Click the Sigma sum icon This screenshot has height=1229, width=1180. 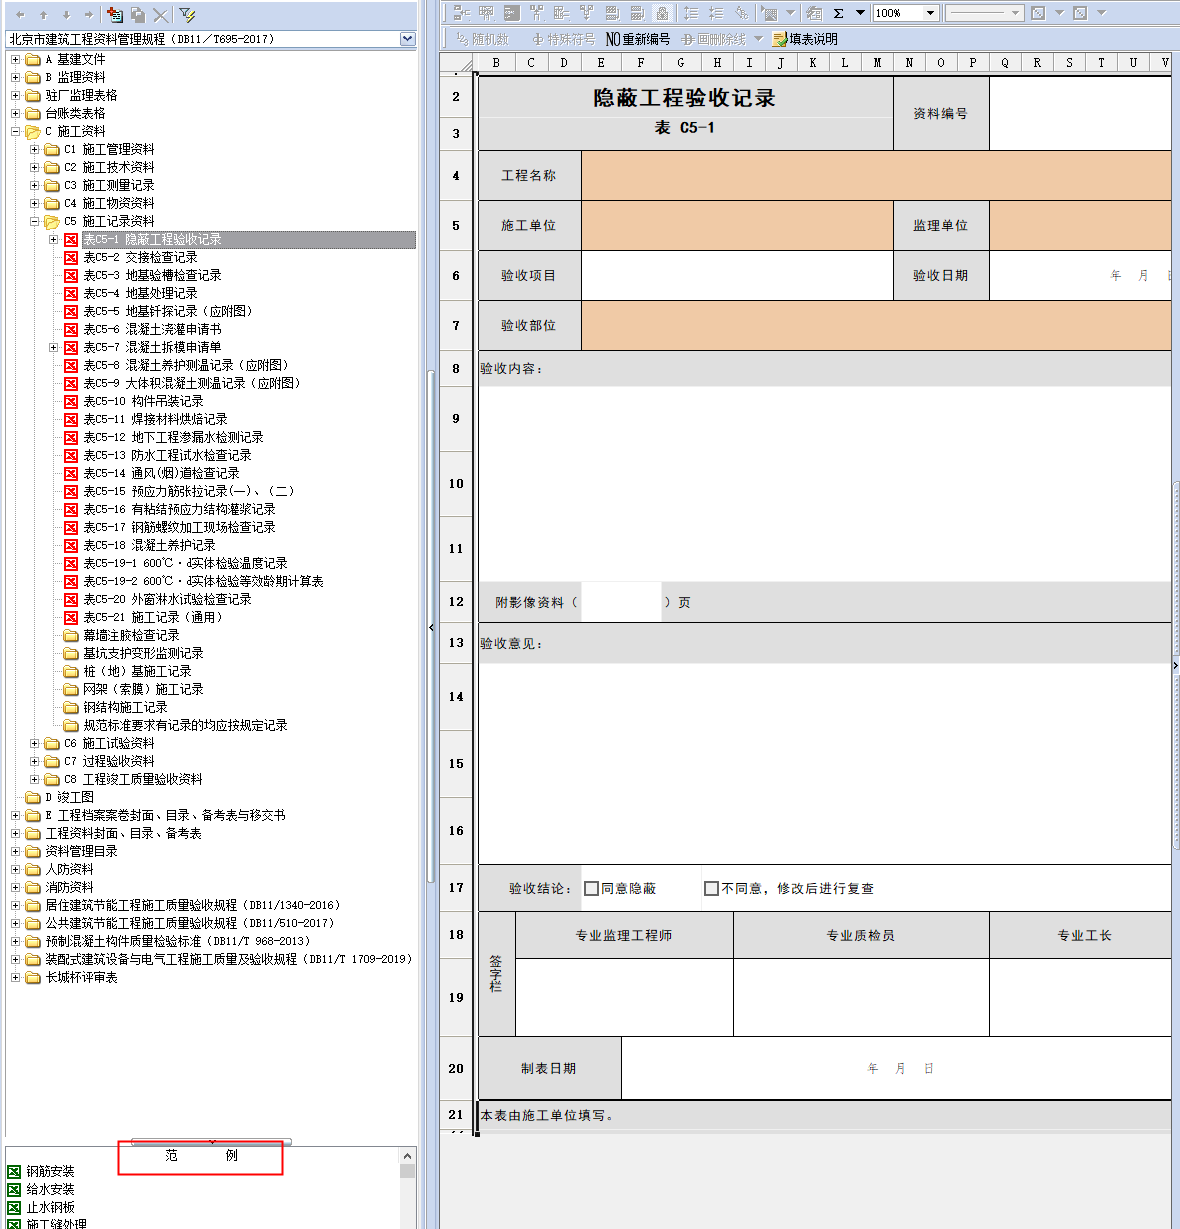click(838, 13)
